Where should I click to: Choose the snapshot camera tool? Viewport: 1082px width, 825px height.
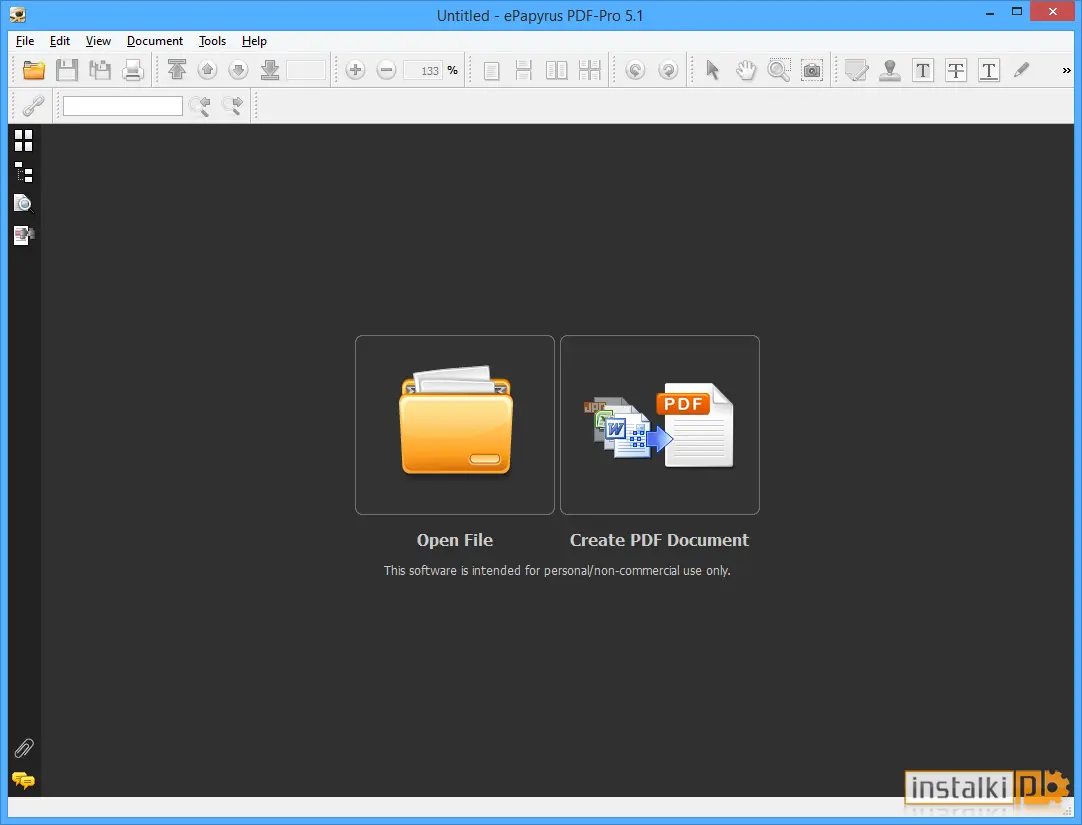tap(812, 70)
